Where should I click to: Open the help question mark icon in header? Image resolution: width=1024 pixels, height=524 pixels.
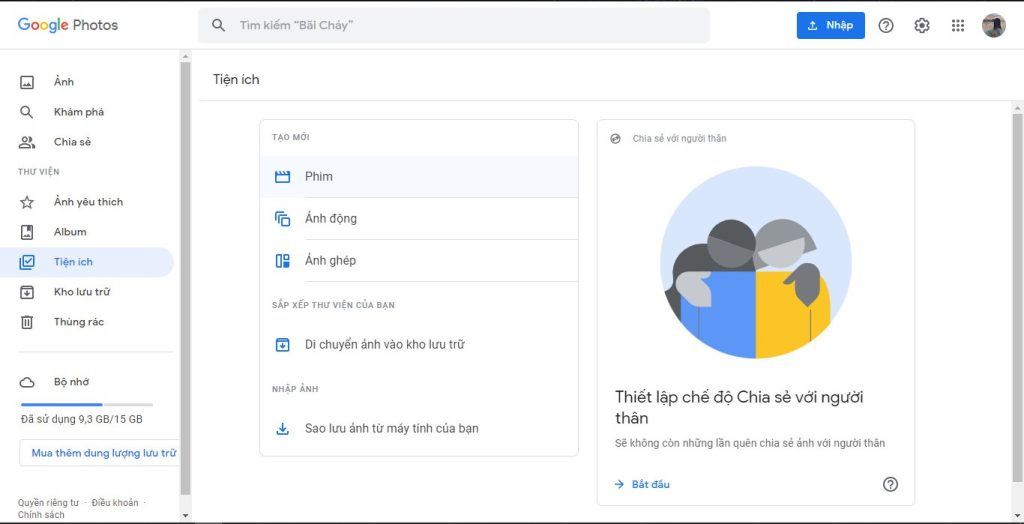[886, 26]
